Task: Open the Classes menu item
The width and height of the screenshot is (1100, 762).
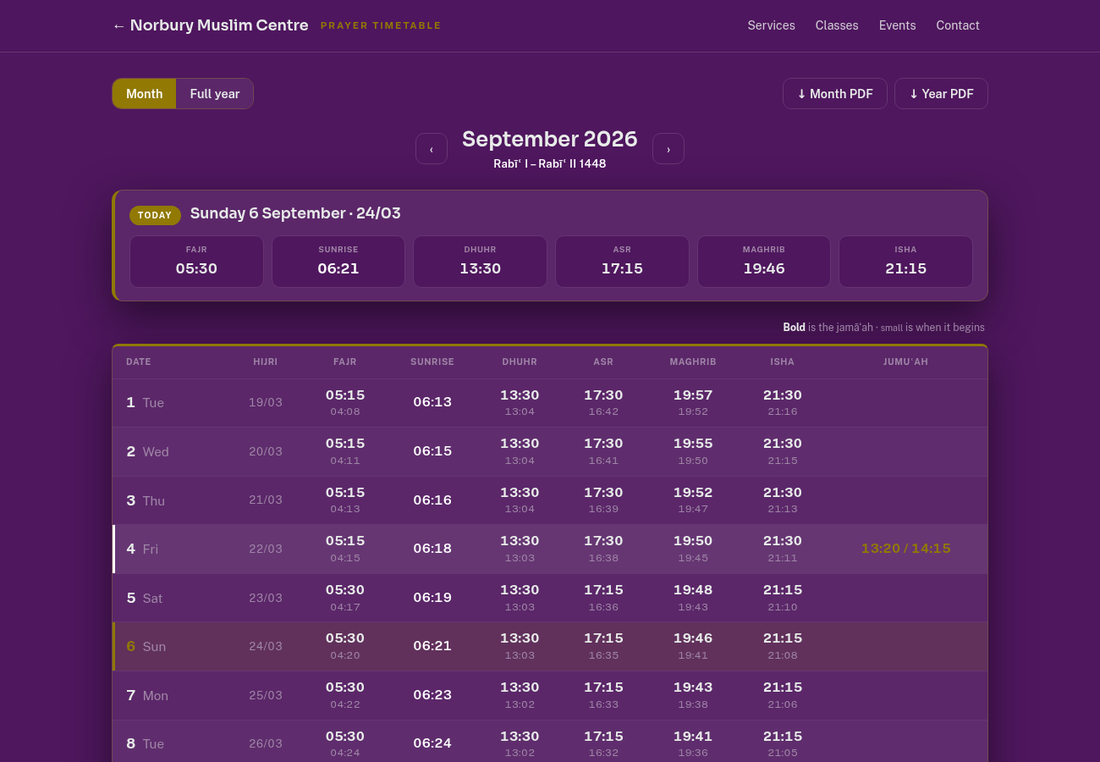Action: (x=836, y=25)
